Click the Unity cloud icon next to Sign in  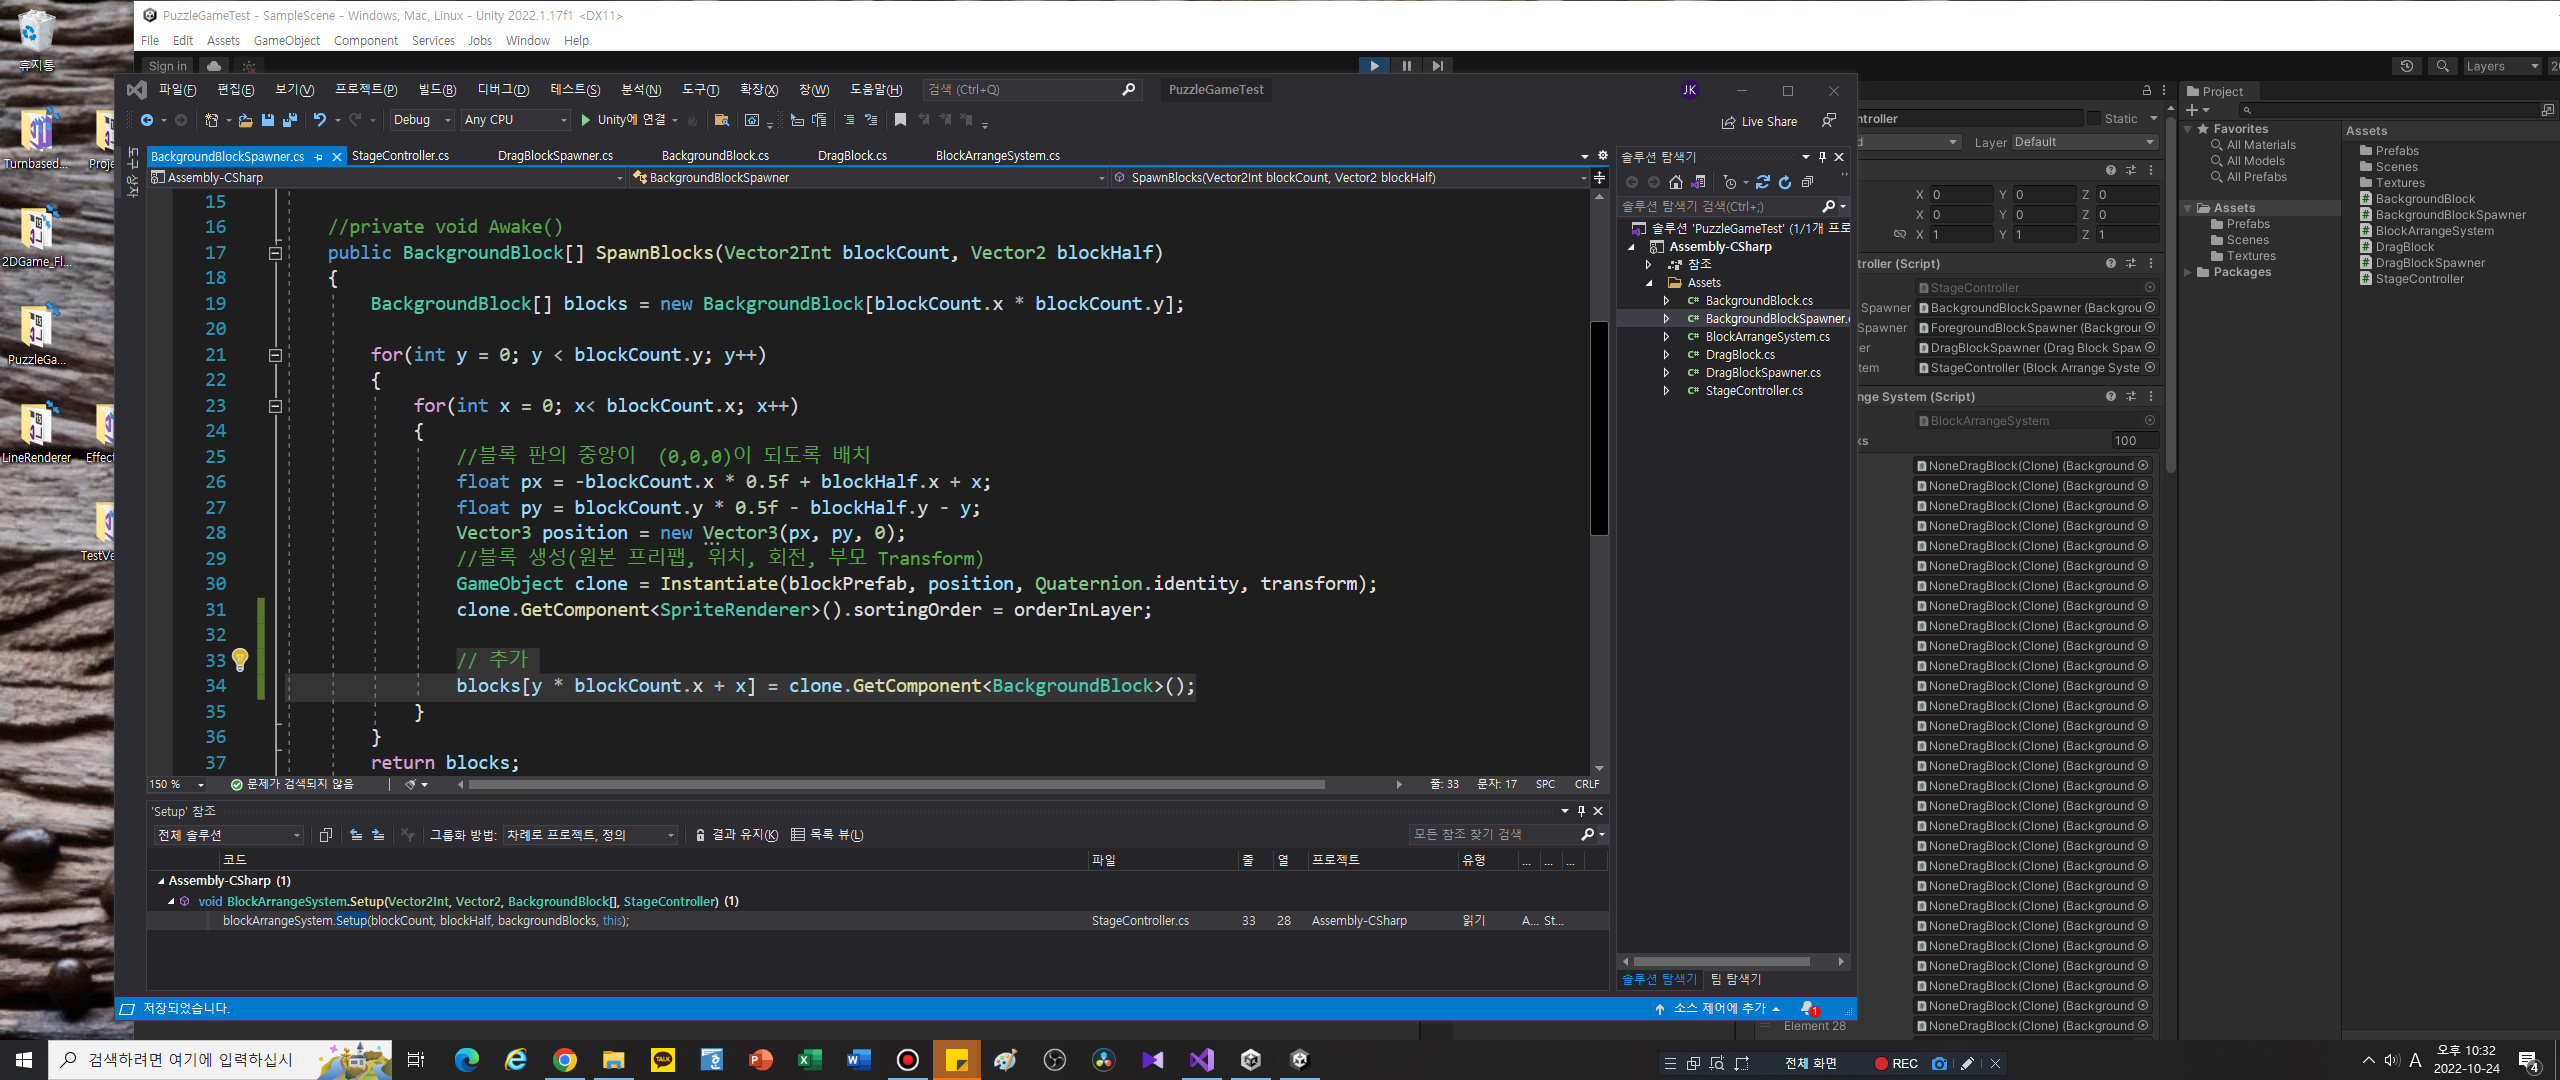pos(214,66)
